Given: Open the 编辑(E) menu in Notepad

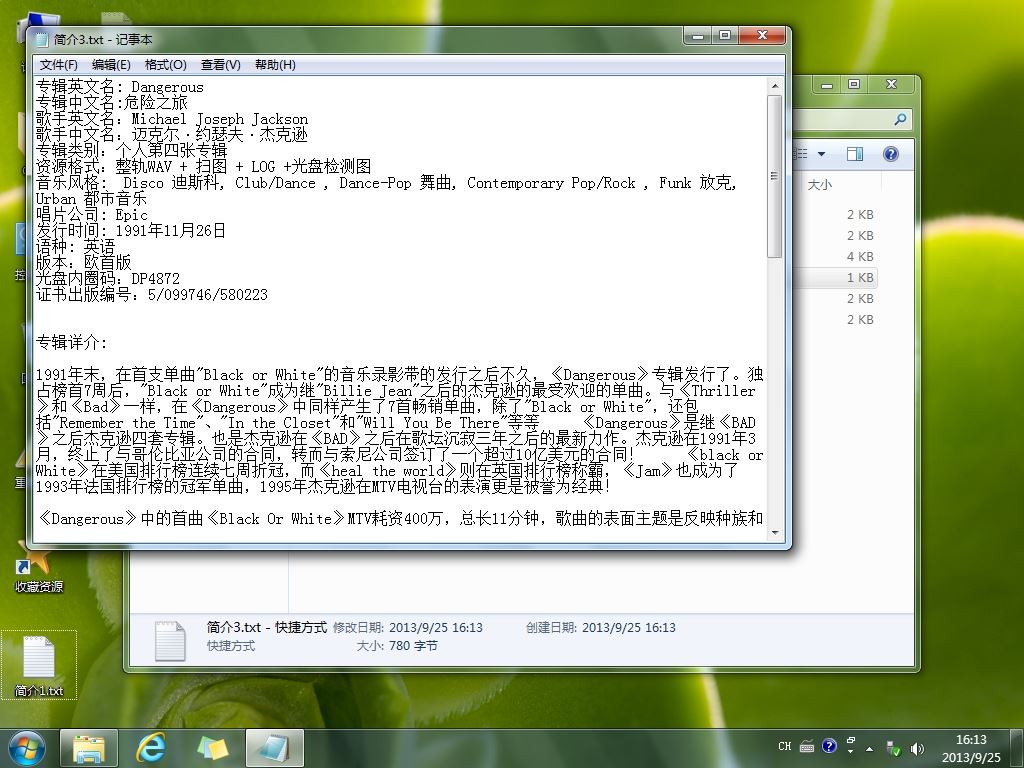Looking at the screenshot, I should [111, 65].
